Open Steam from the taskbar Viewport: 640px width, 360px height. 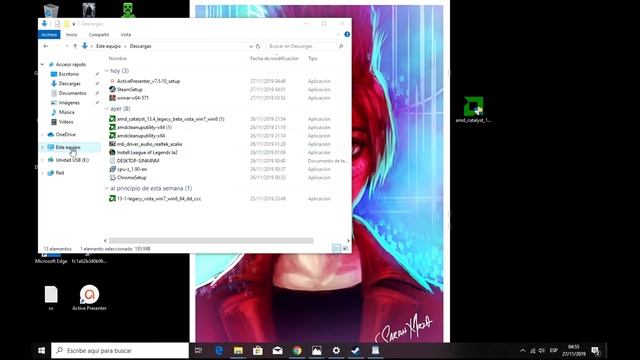click(x=356, y=351)
